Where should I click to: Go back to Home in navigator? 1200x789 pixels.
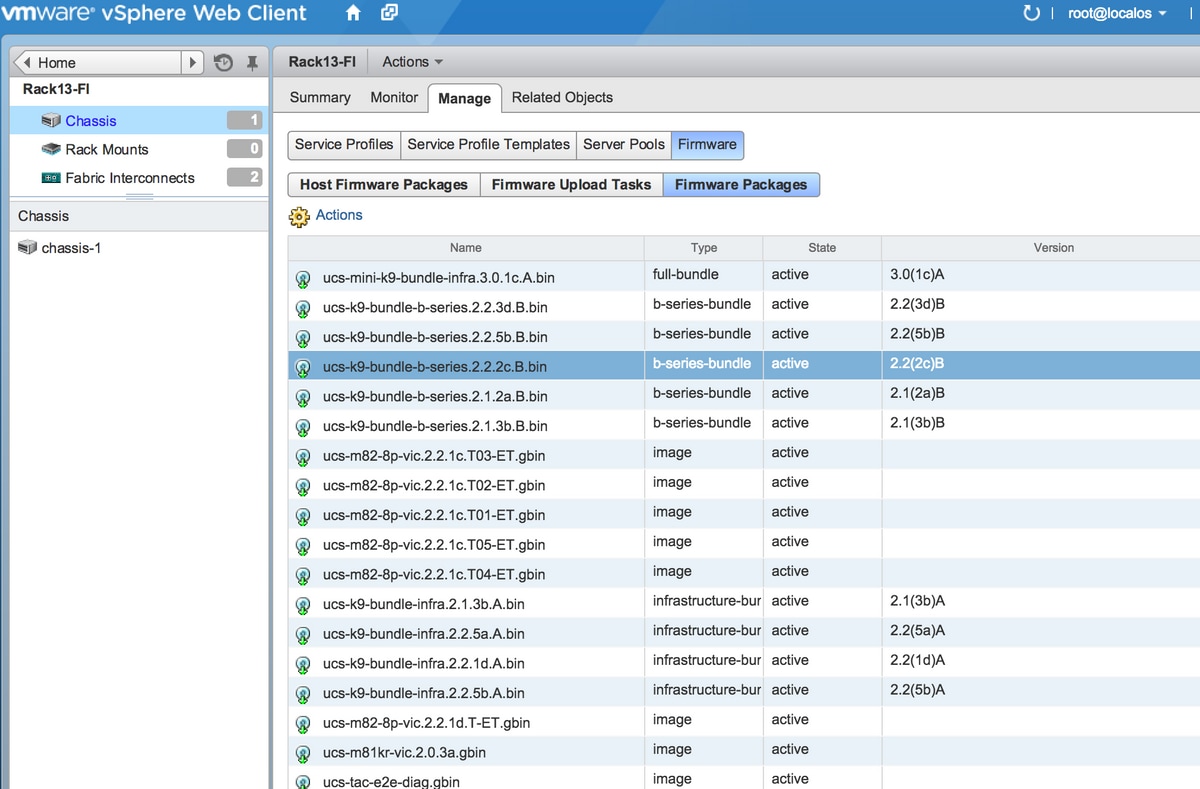(96, 62)
